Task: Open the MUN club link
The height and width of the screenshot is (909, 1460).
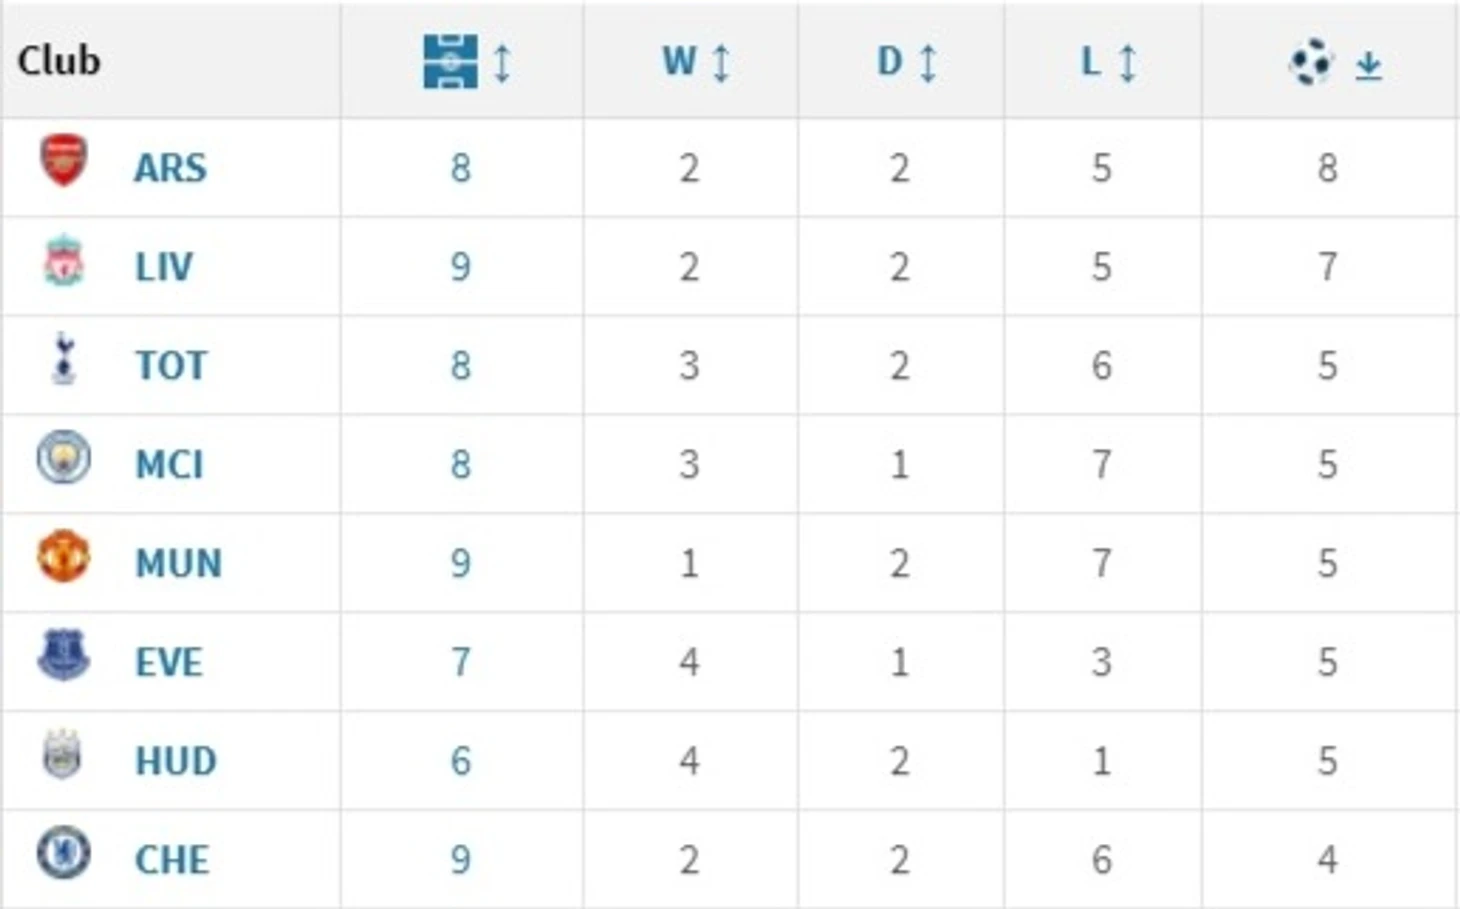Action: pyautogui.click(x=178, y=564)
